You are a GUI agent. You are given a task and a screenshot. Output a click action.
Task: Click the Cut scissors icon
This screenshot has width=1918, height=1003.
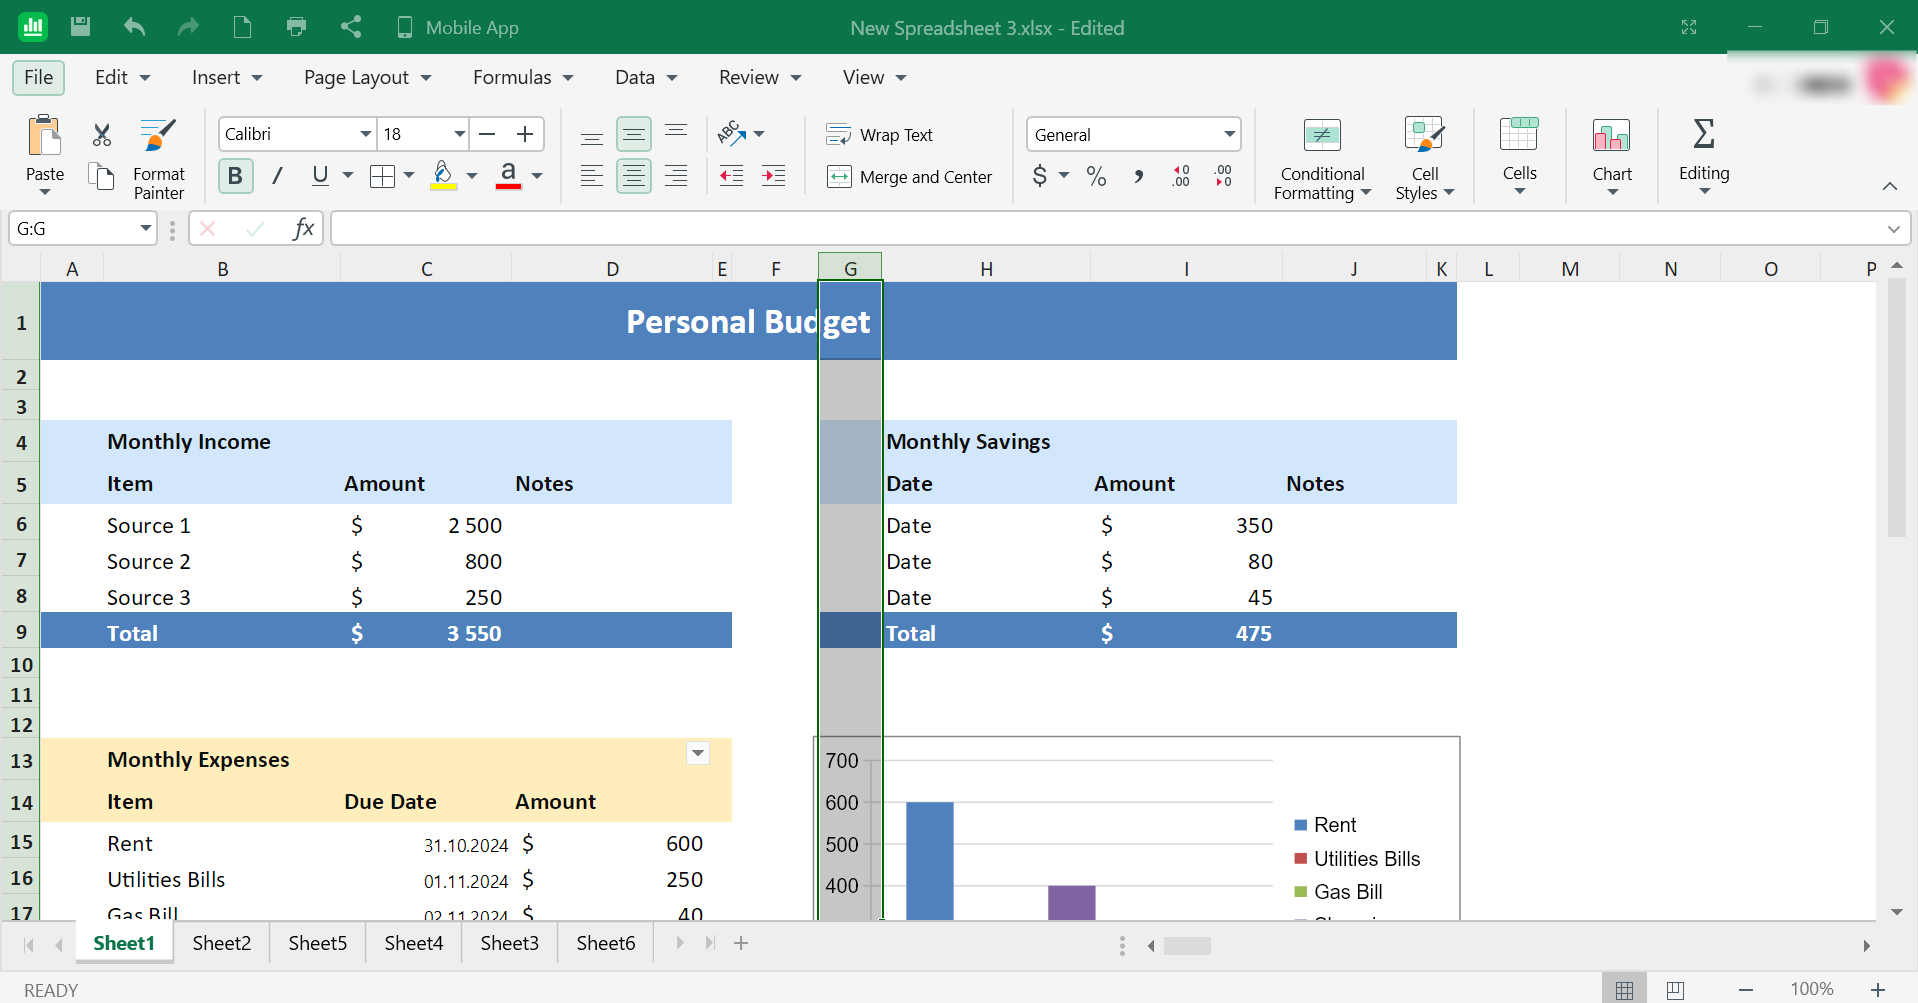tap(102, 134)
